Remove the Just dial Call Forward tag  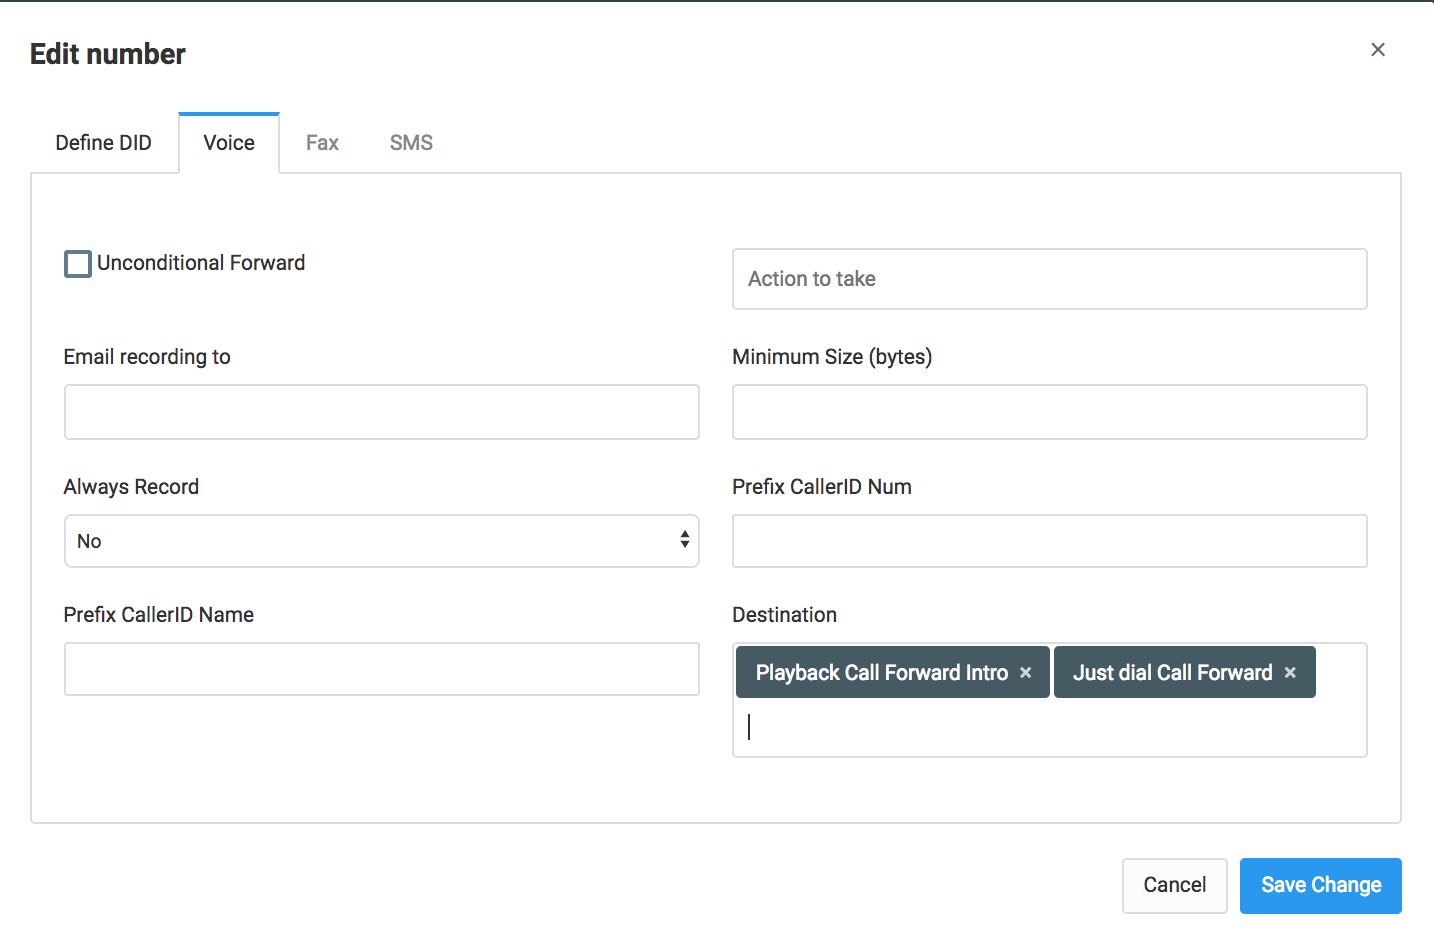pos(1290,673)
